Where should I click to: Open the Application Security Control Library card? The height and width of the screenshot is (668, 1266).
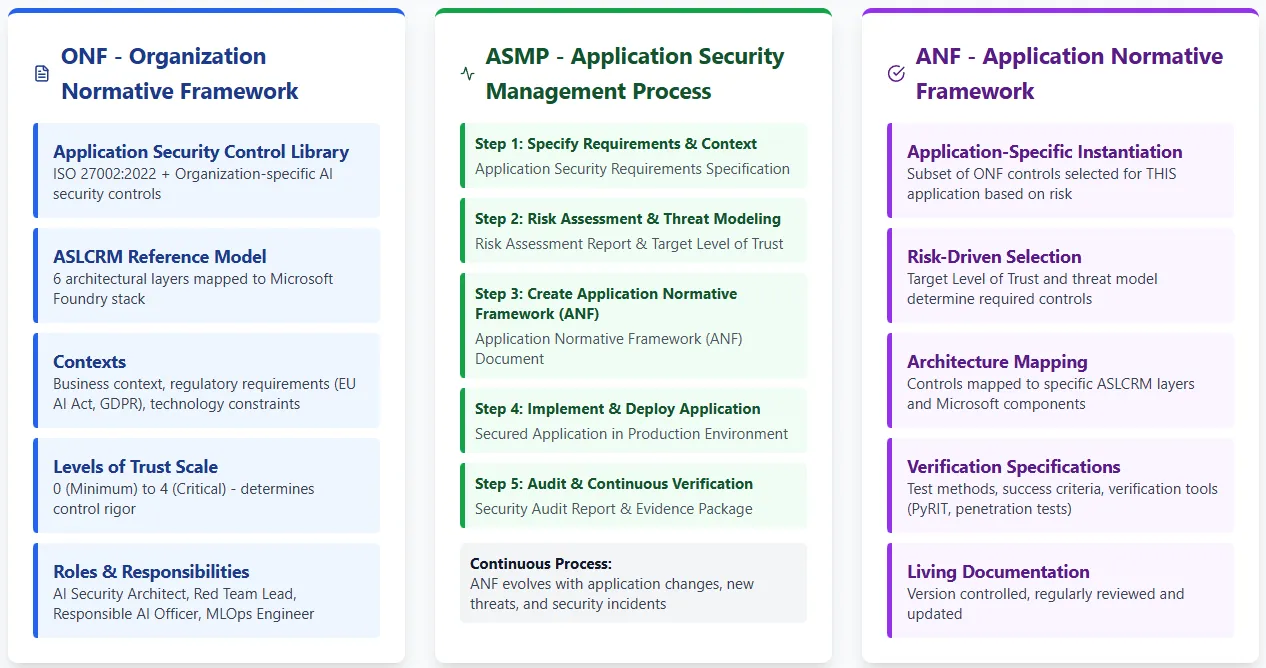pyautogui.click(x=207, y=170)
